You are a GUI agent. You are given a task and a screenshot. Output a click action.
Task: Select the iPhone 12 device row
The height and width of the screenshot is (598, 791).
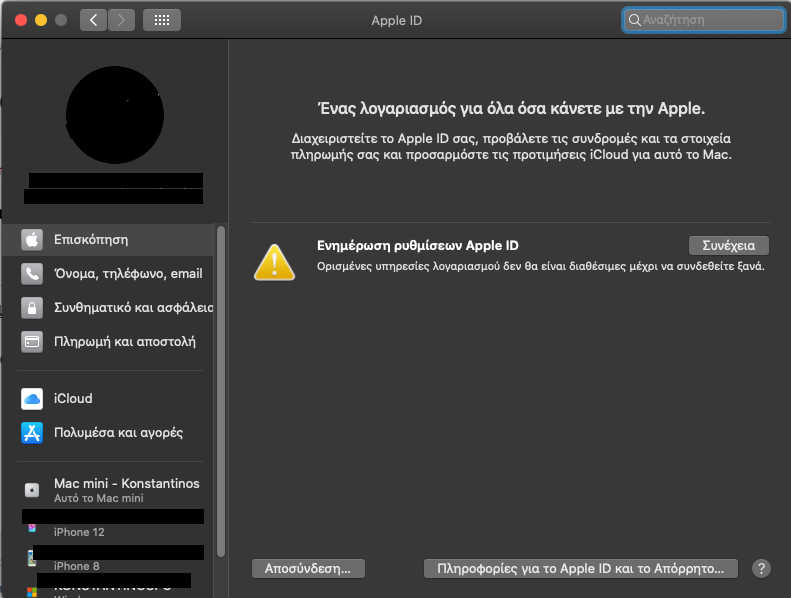pyautogui.click(x=108, y=525)
